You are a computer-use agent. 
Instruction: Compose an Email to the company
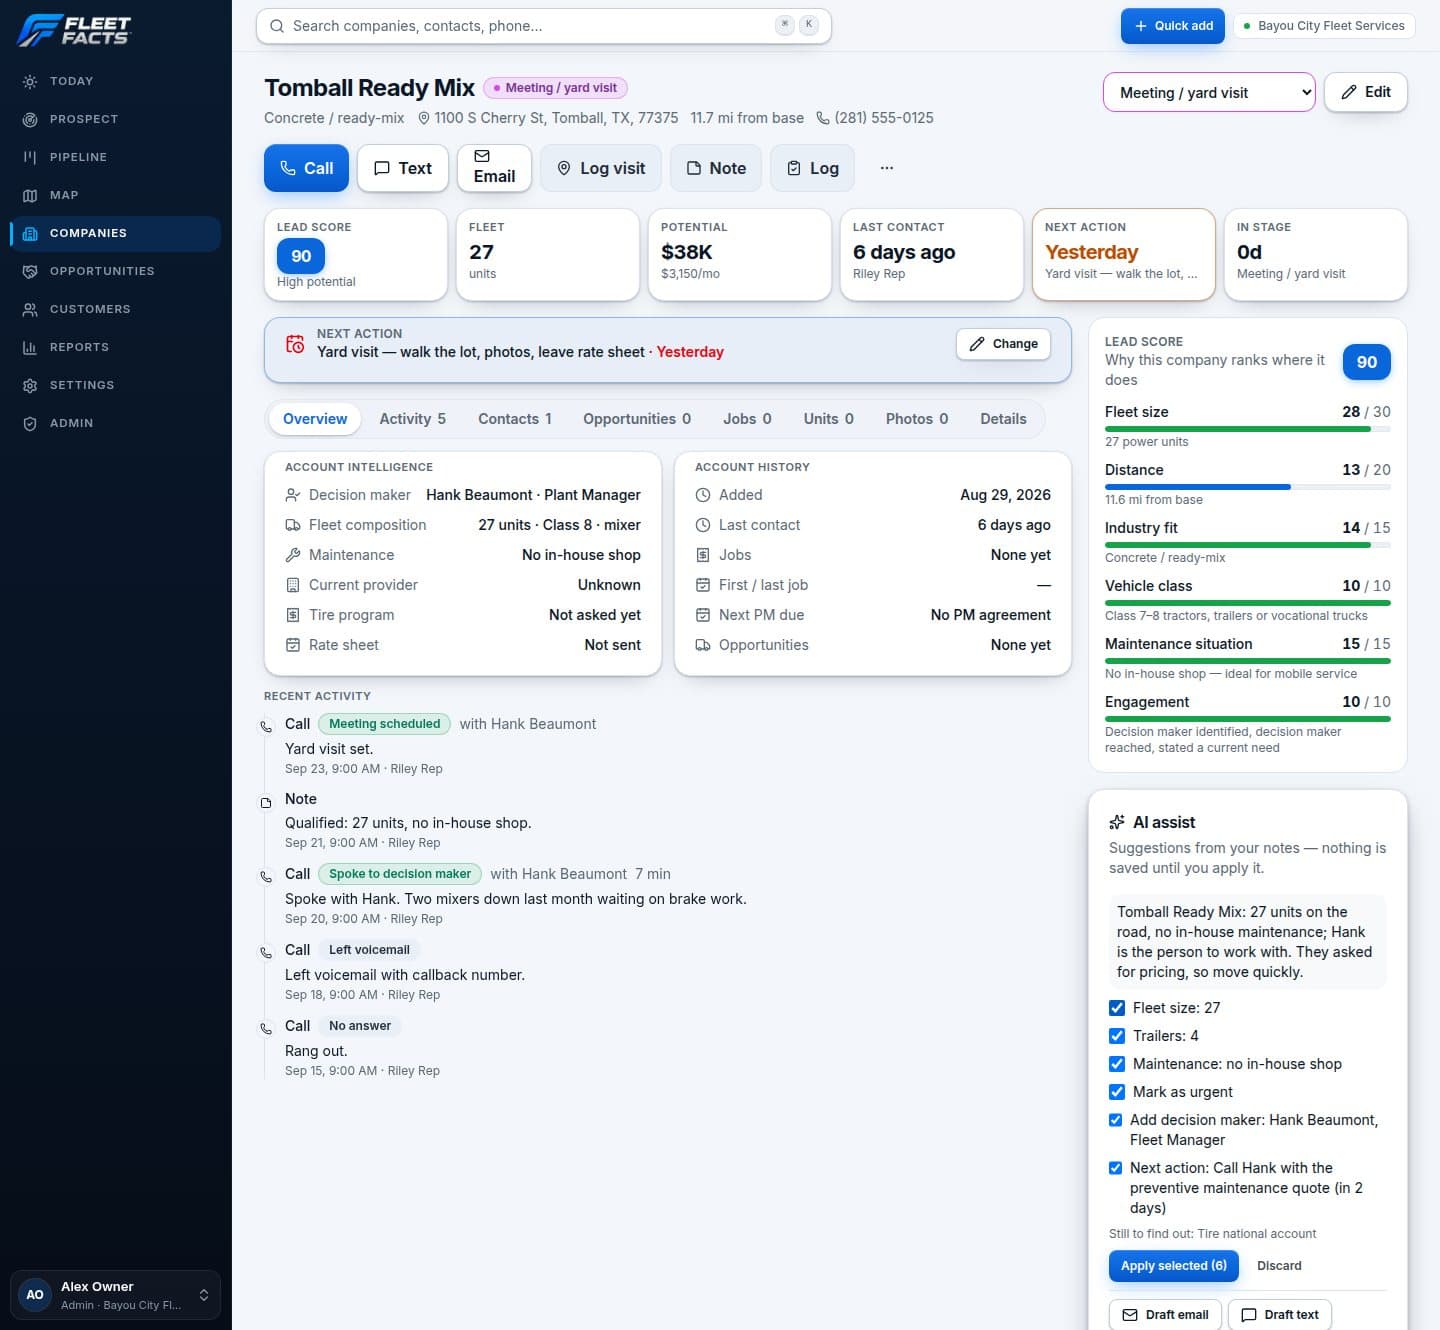coord(494,168)
